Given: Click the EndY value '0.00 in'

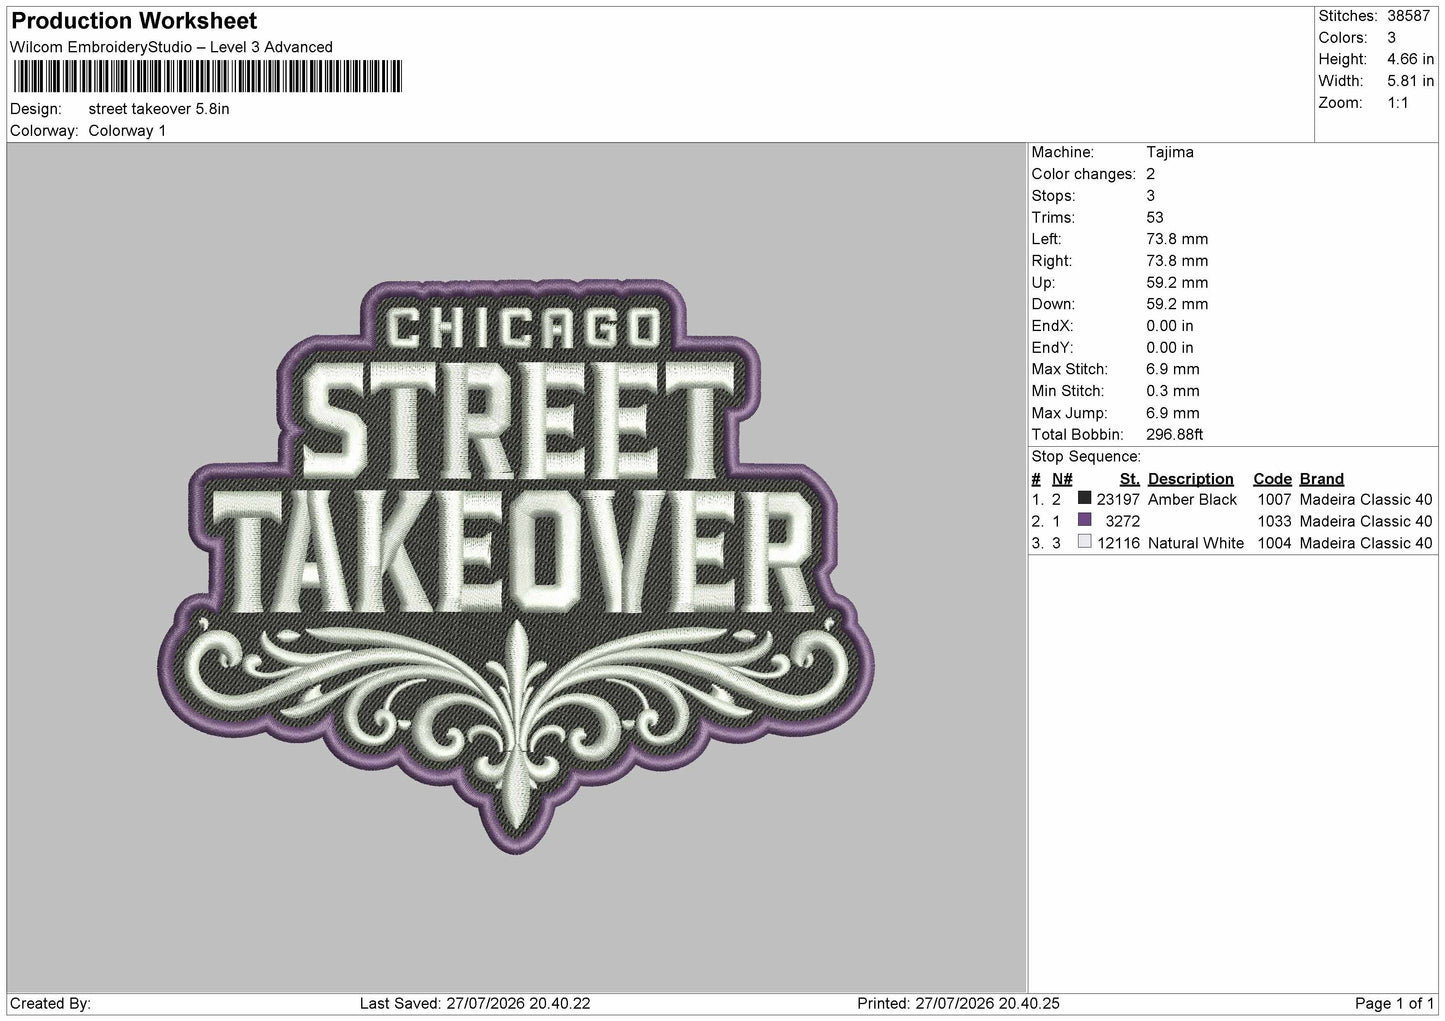Looking at the screenshot, I should [1170, 348].
